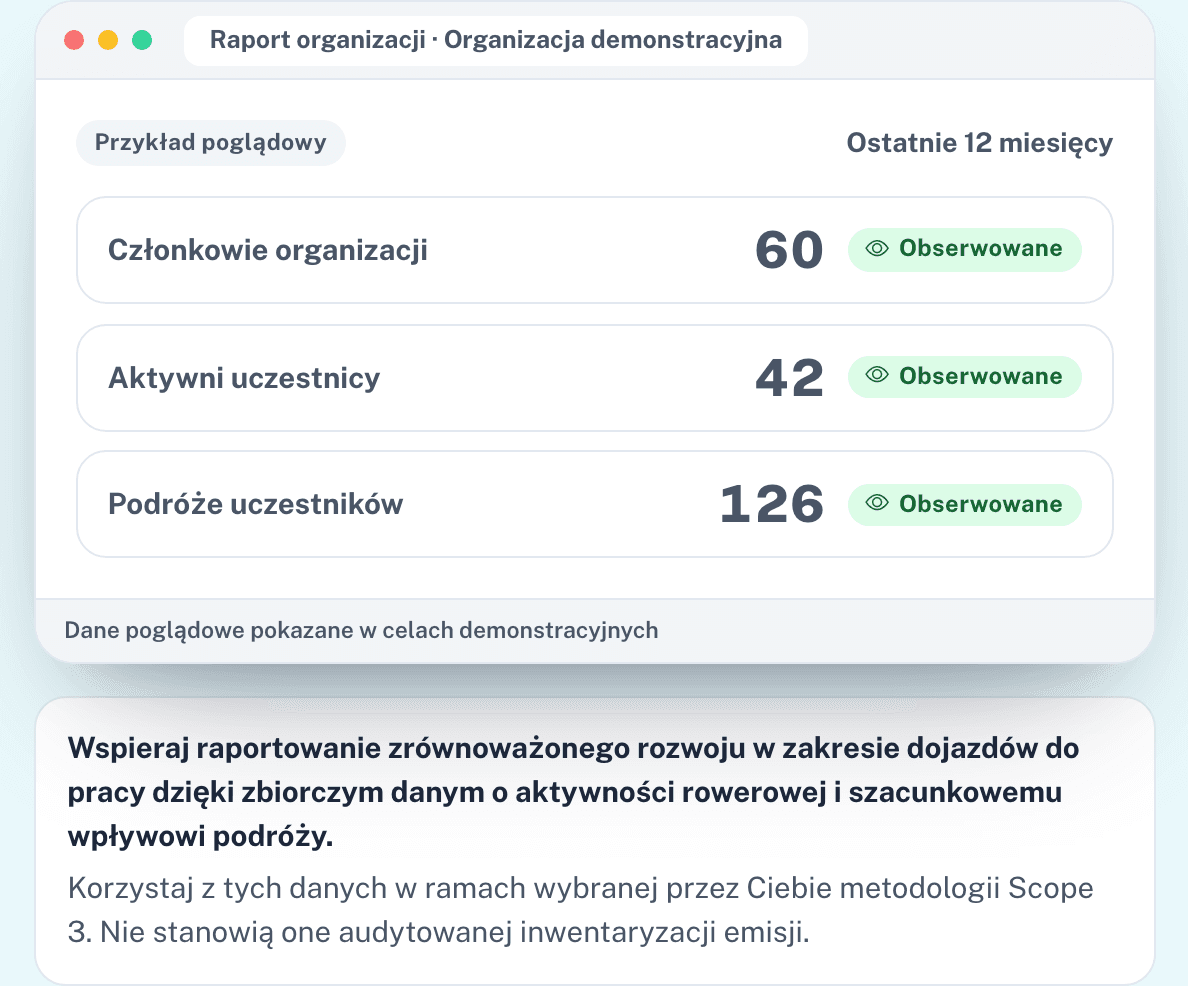Open the Członkowie organizacji row

coord(595,250)
